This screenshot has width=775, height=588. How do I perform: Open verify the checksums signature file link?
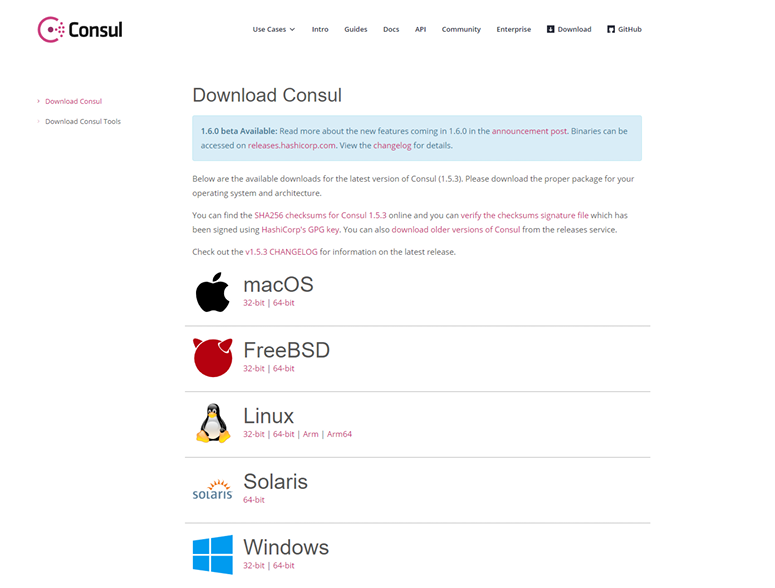pyautogui.click(x=524, y=215)
